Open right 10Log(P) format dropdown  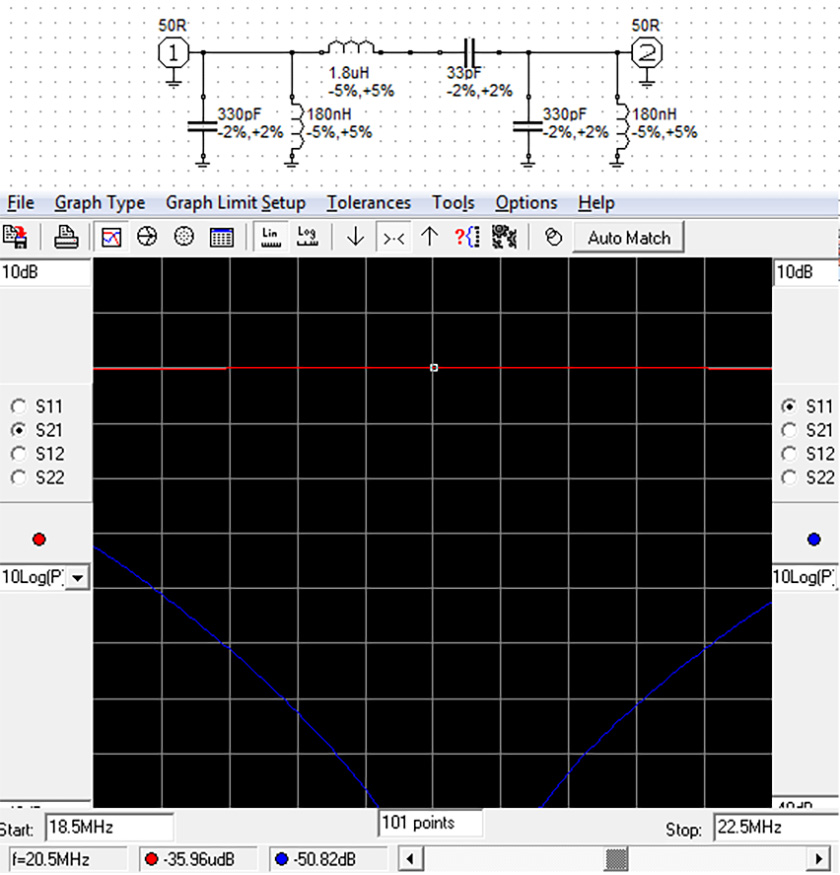806,576
